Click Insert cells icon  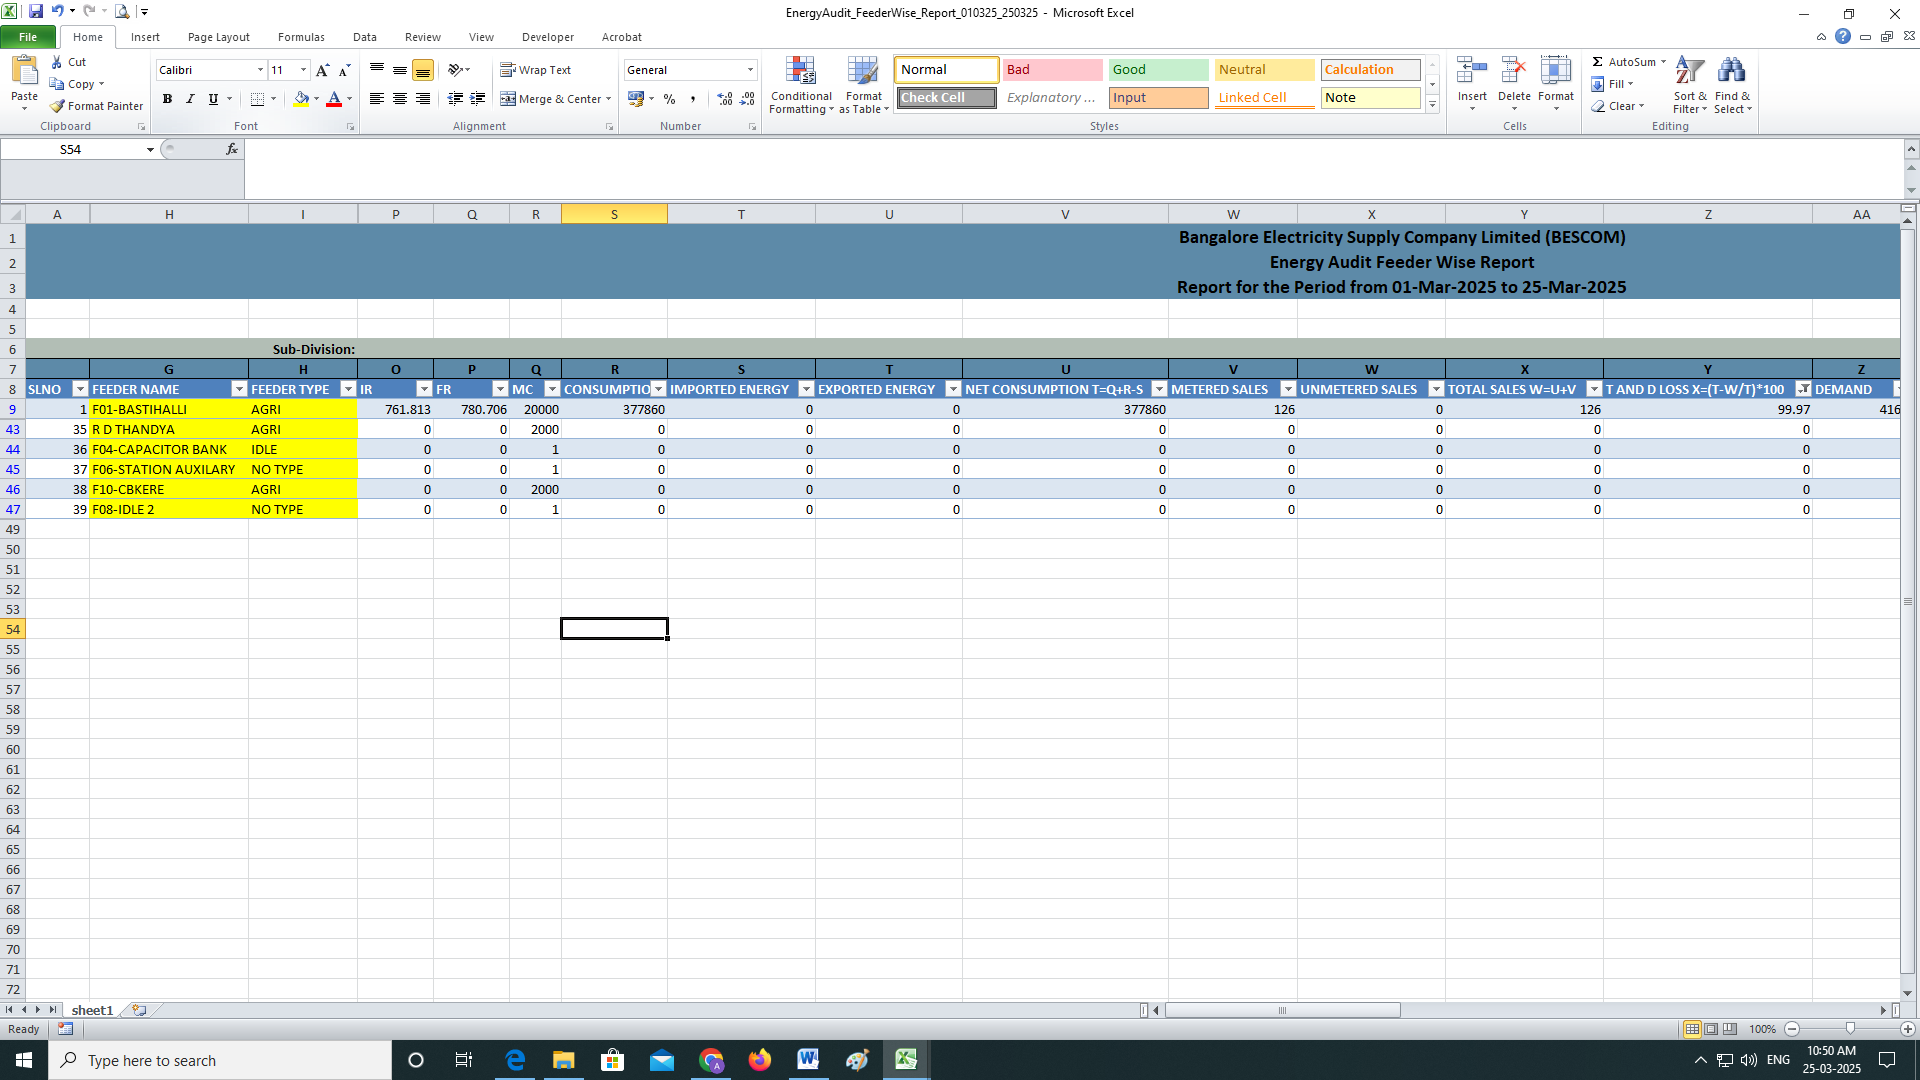[x=1472, y=72]
